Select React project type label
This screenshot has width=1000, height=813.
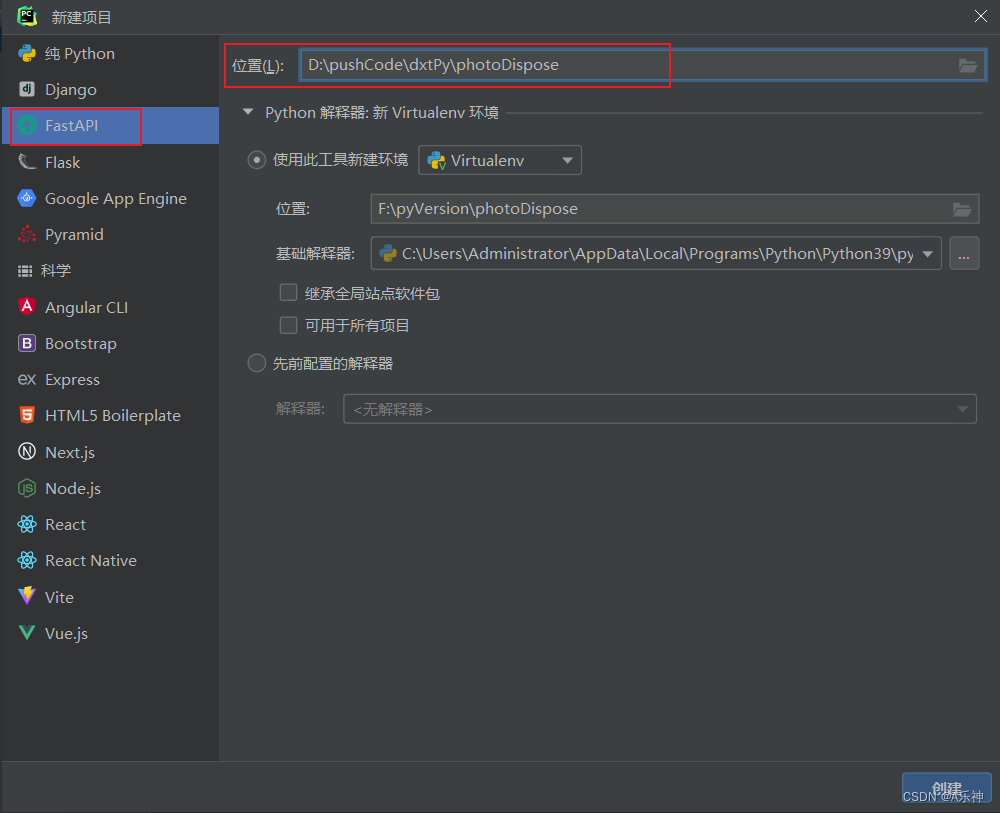coord(65,525)
